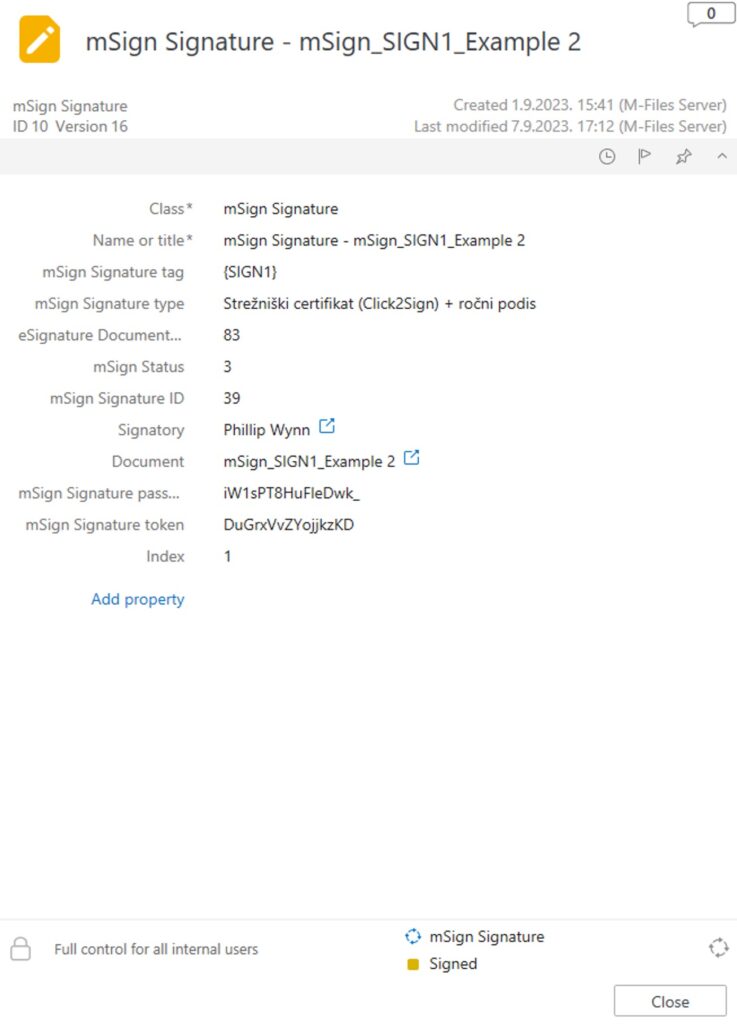737x1024 pixels.
Task: Open Phillip Wynn in a new window icon
Action: [327, 426]
